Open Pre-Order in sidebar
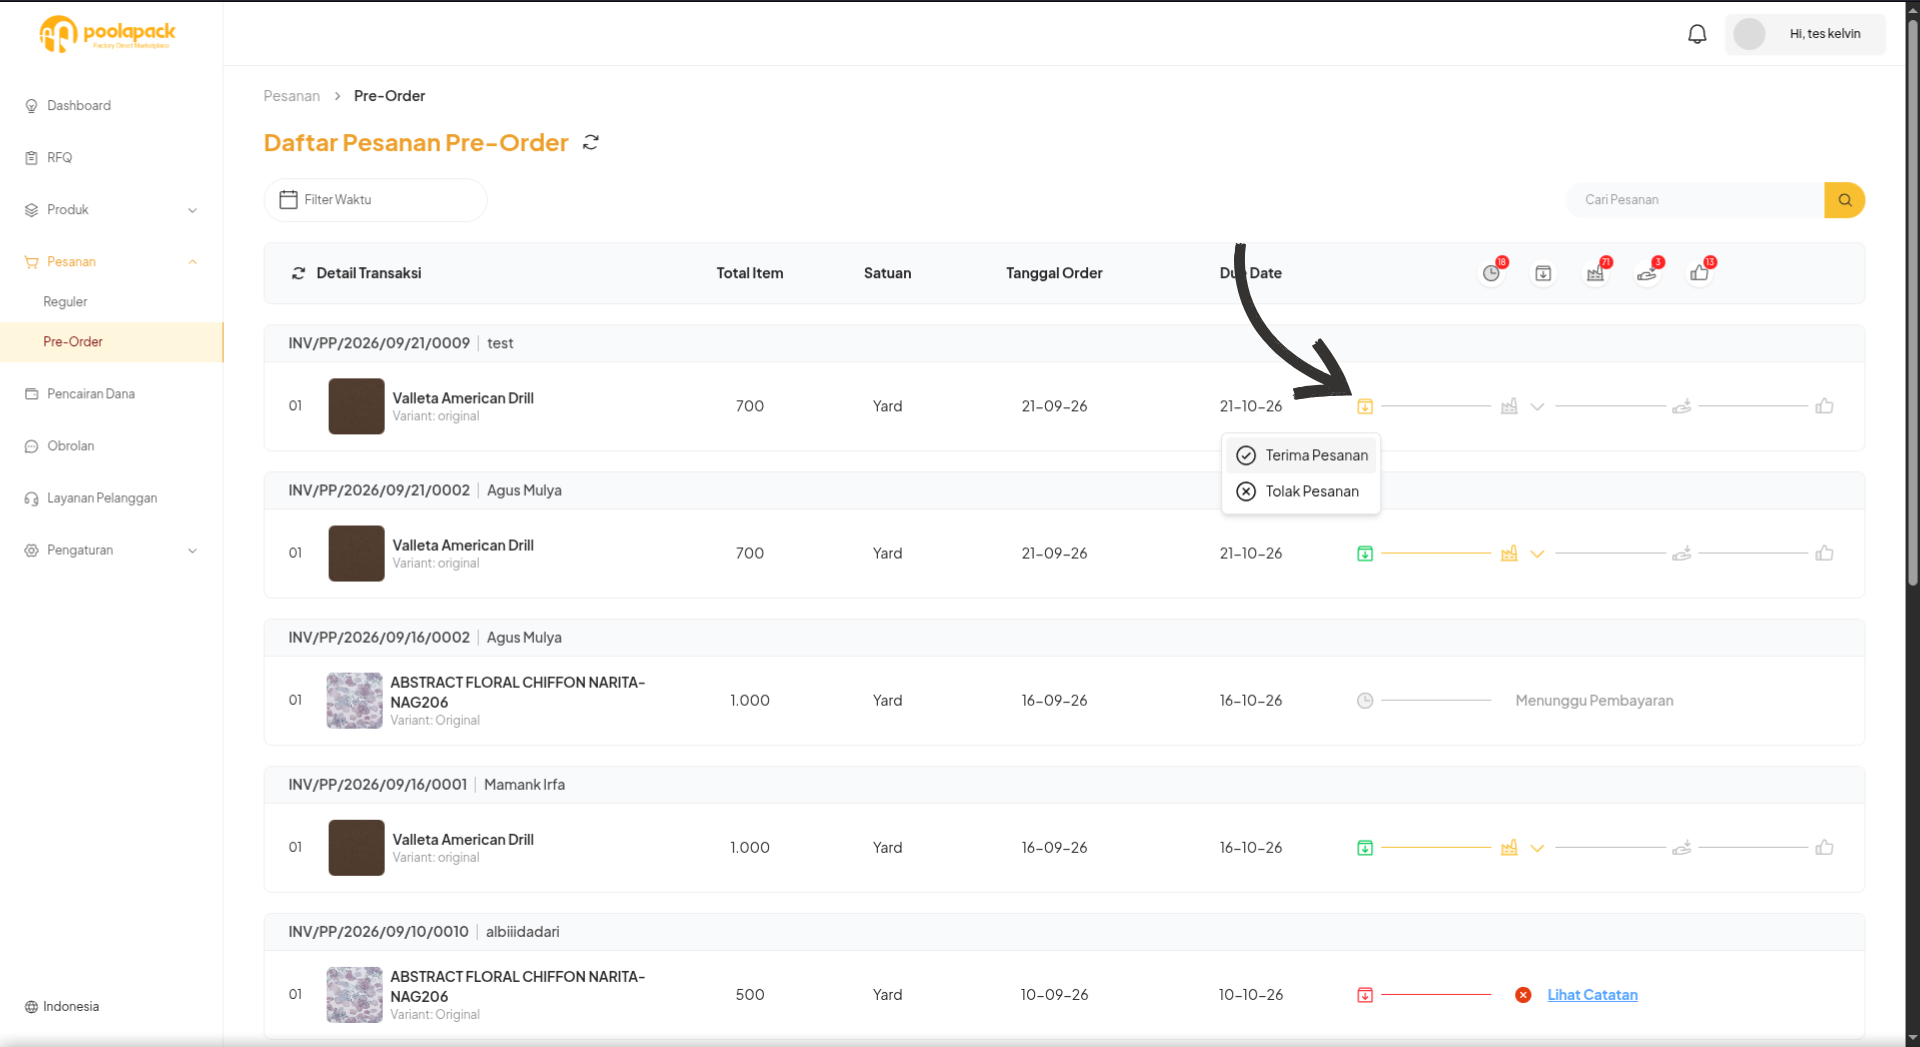Screen dimensions: 1920x1047 [111, 342]
